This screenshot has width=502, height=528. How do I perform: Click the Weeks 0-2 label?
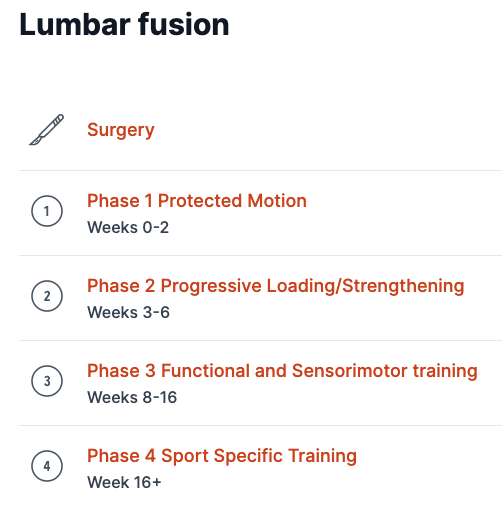click(128, 227)
